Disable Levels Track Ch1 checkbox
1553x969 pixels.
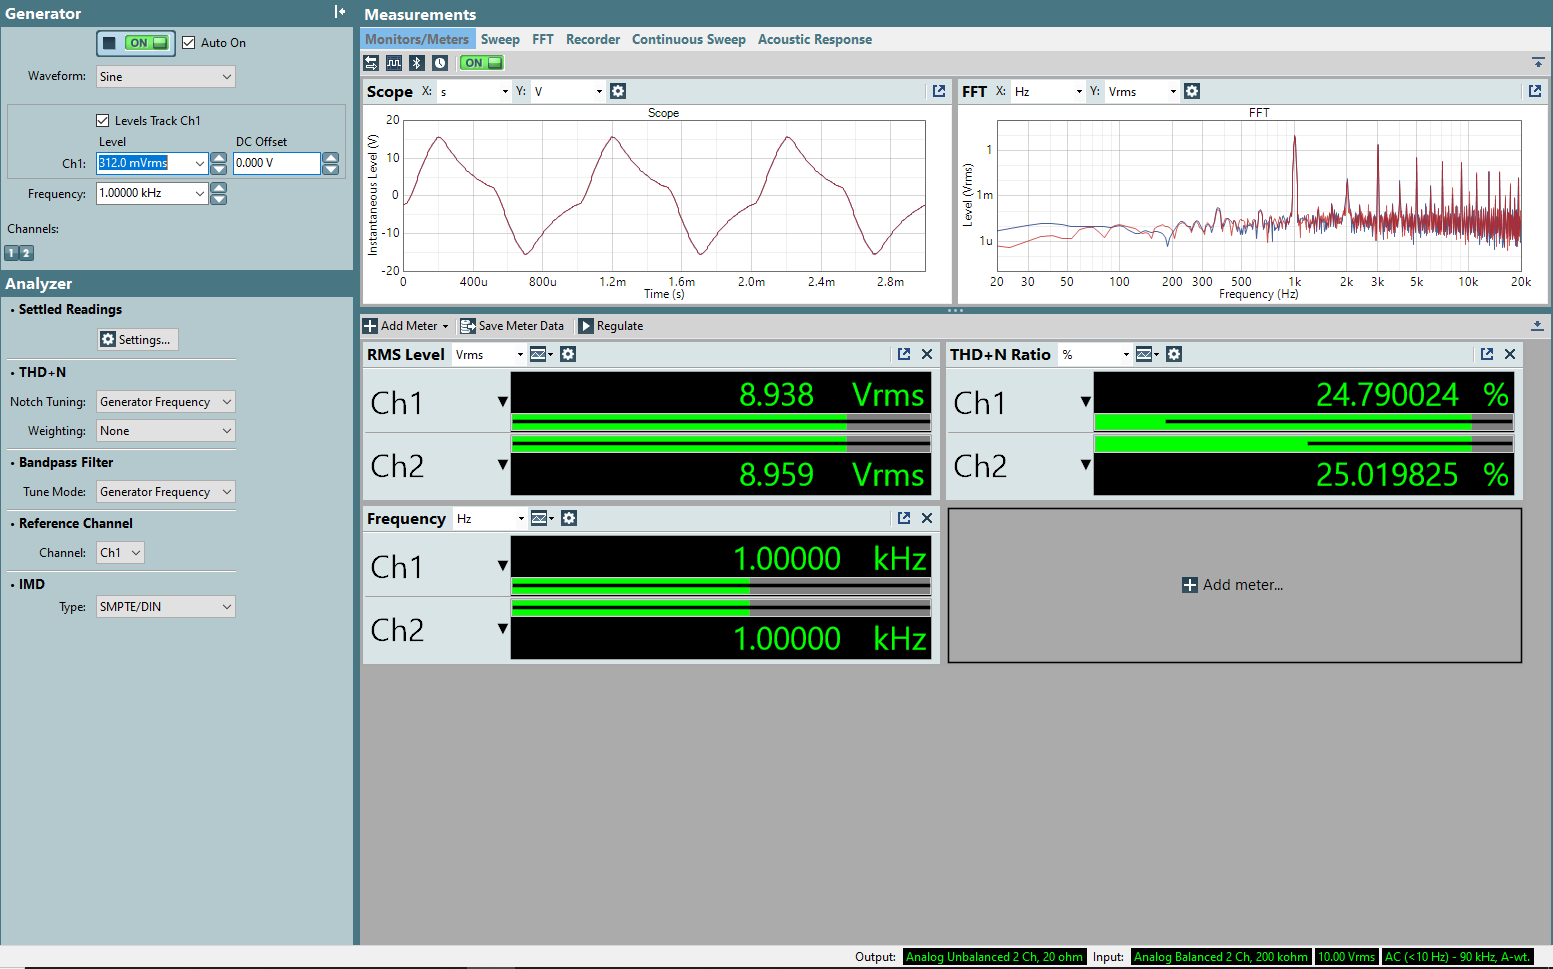point(103,120)
